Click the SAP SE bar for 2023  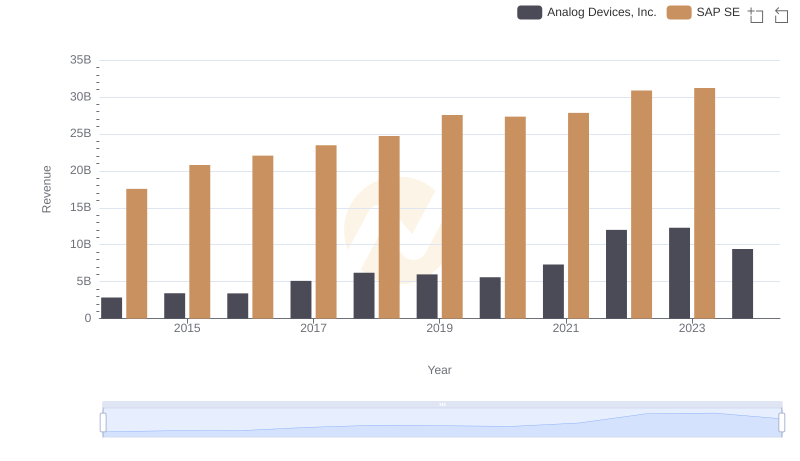[x=705, y=203]
